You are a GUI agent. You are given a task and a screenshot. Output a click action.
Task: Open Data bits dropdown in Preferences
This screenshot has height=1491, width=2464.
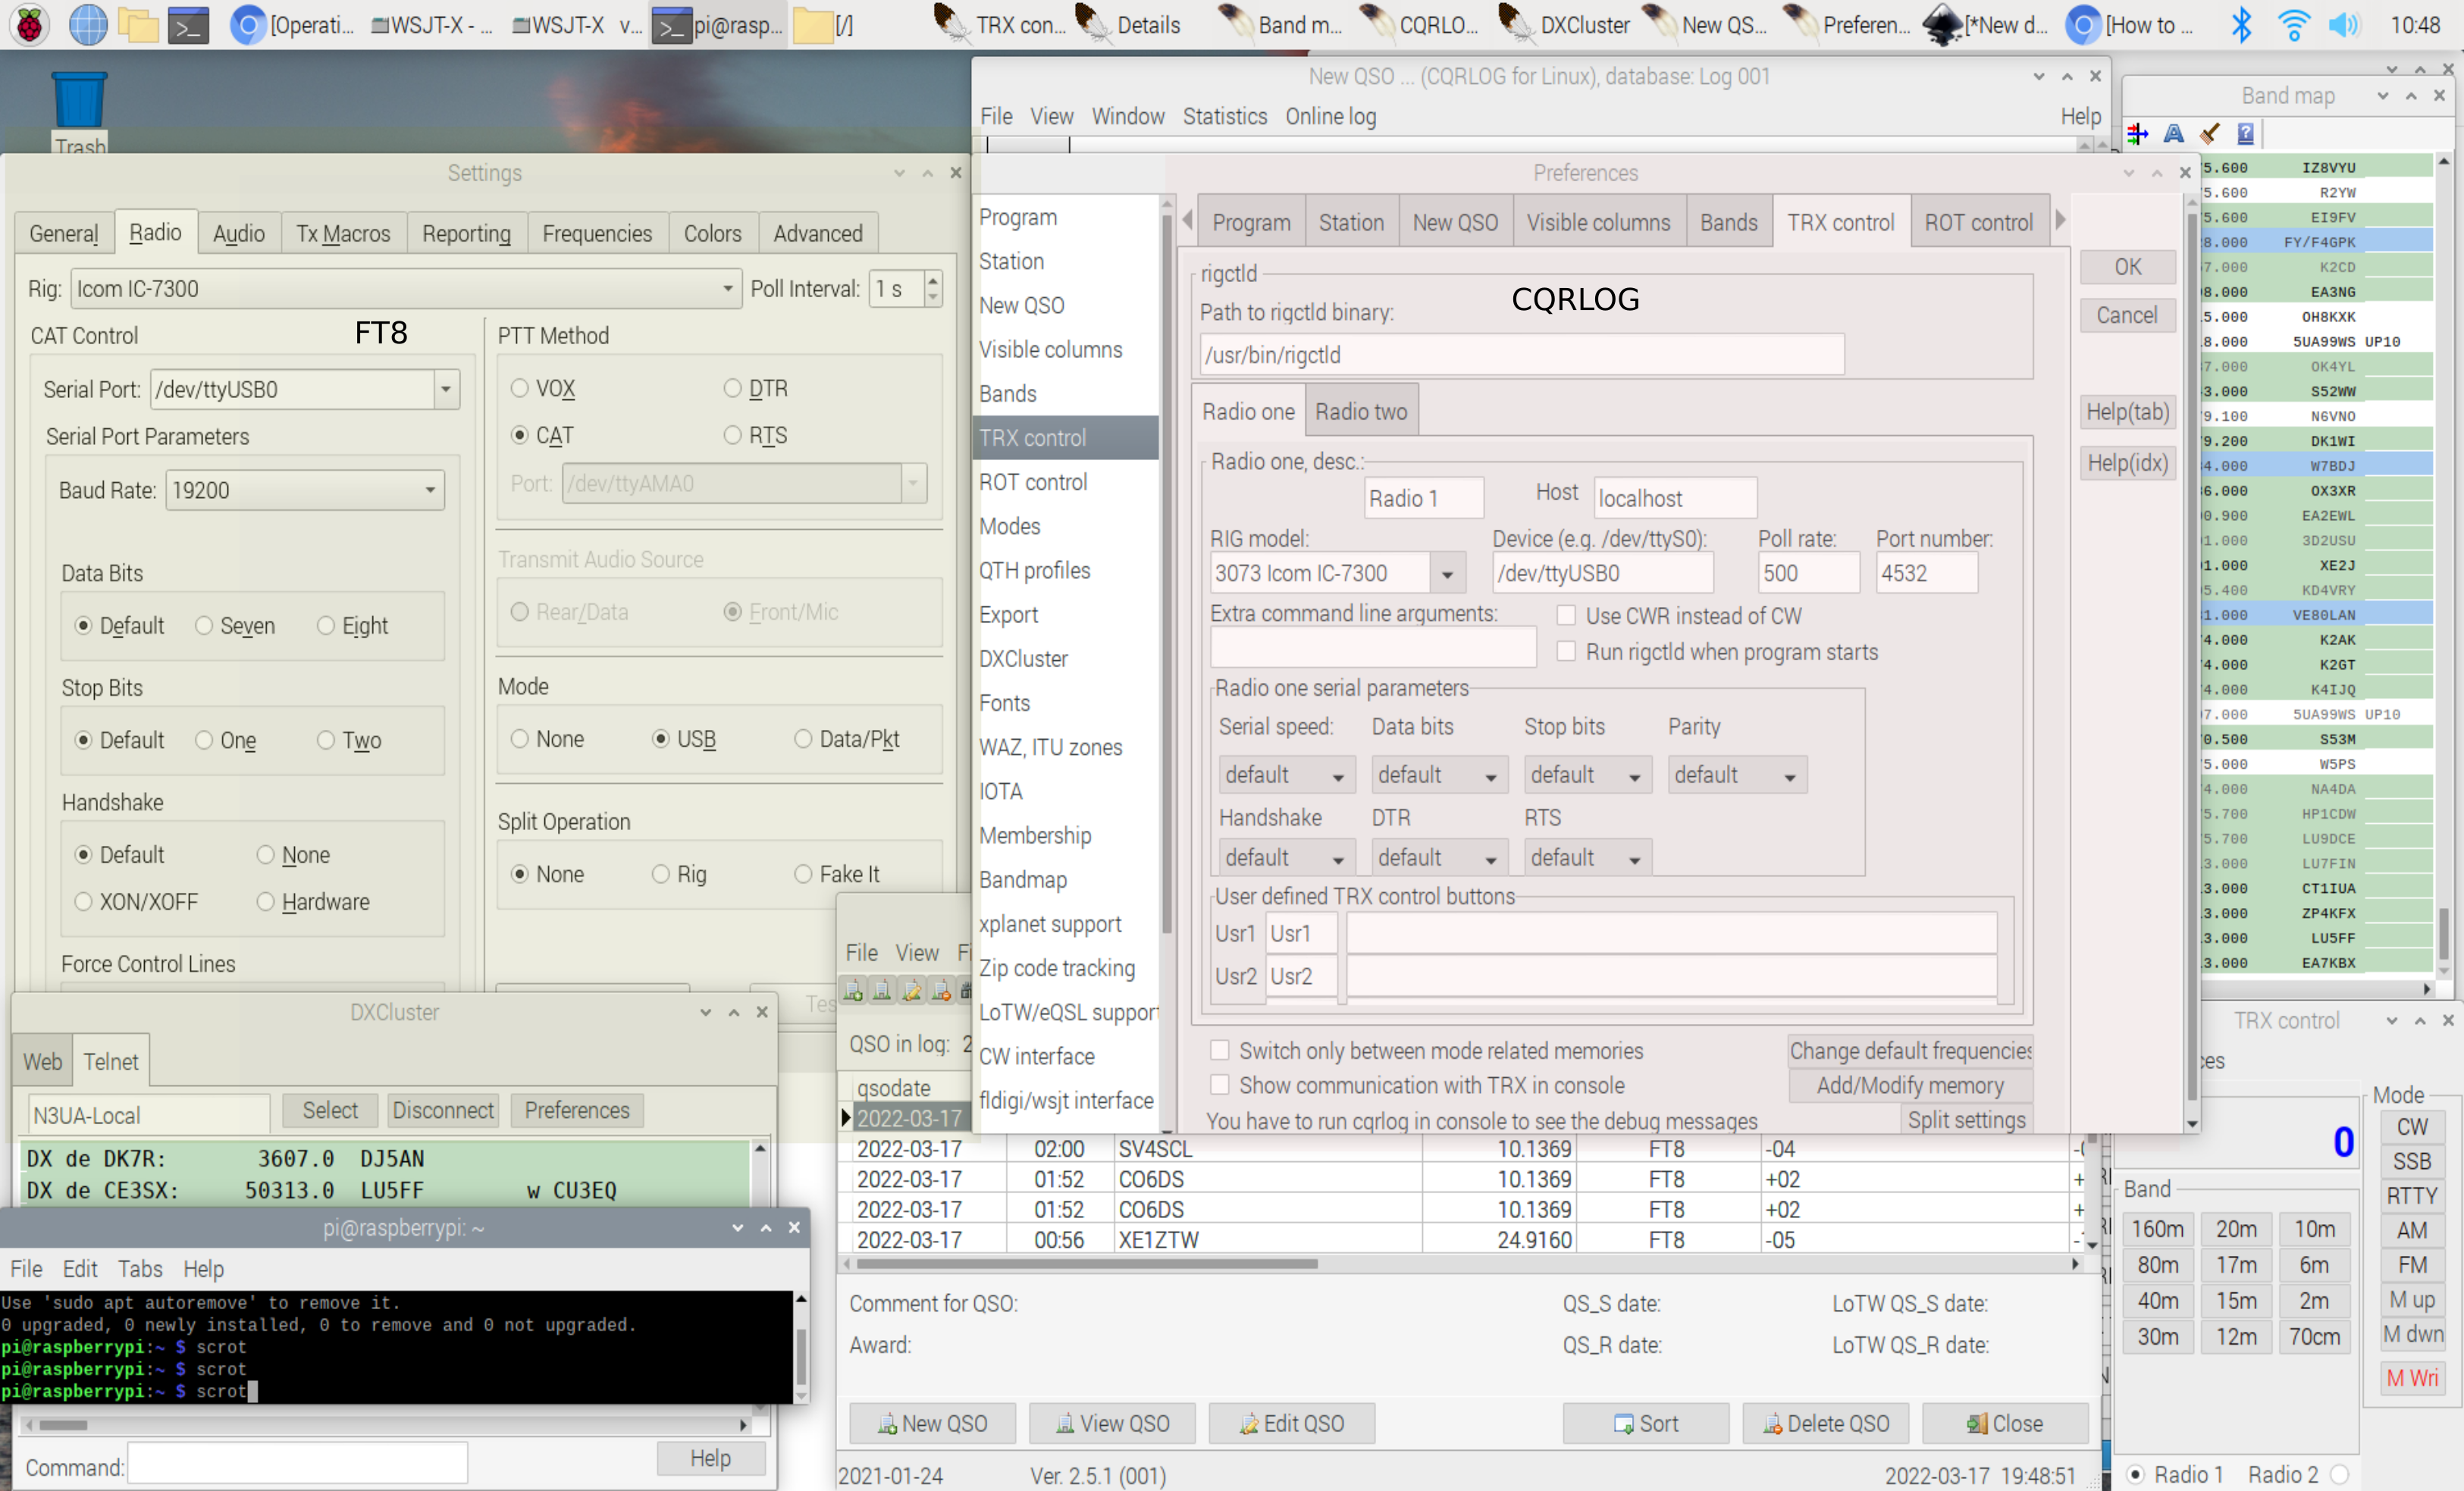pyautogui.click(x=1439, y=775)
